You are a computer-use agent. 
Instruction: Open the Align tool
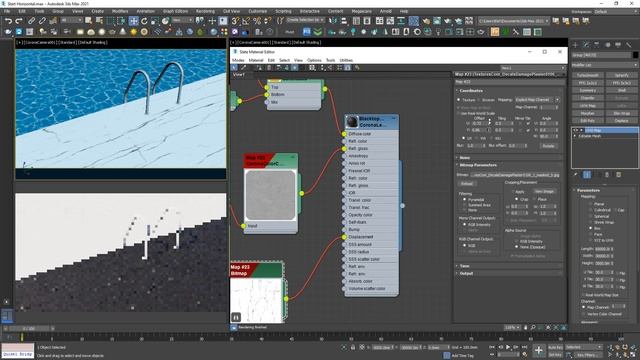click(344, 20)
